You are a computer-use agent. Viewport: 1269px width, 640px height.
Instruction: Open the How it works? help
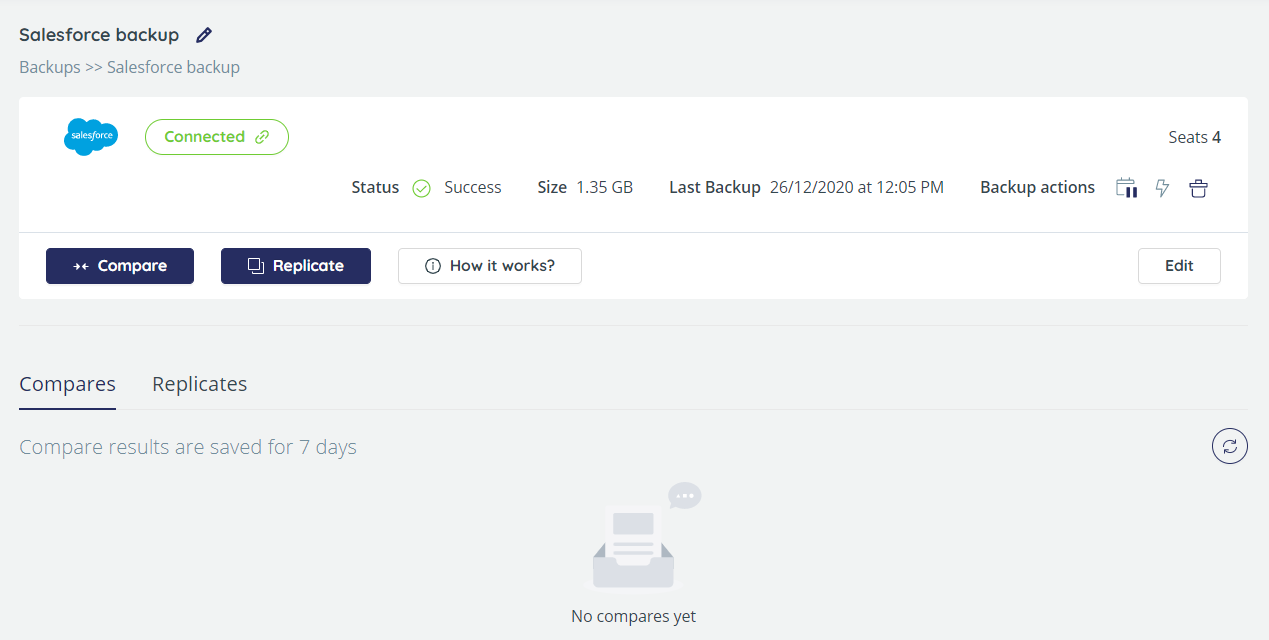click(490, 266)
